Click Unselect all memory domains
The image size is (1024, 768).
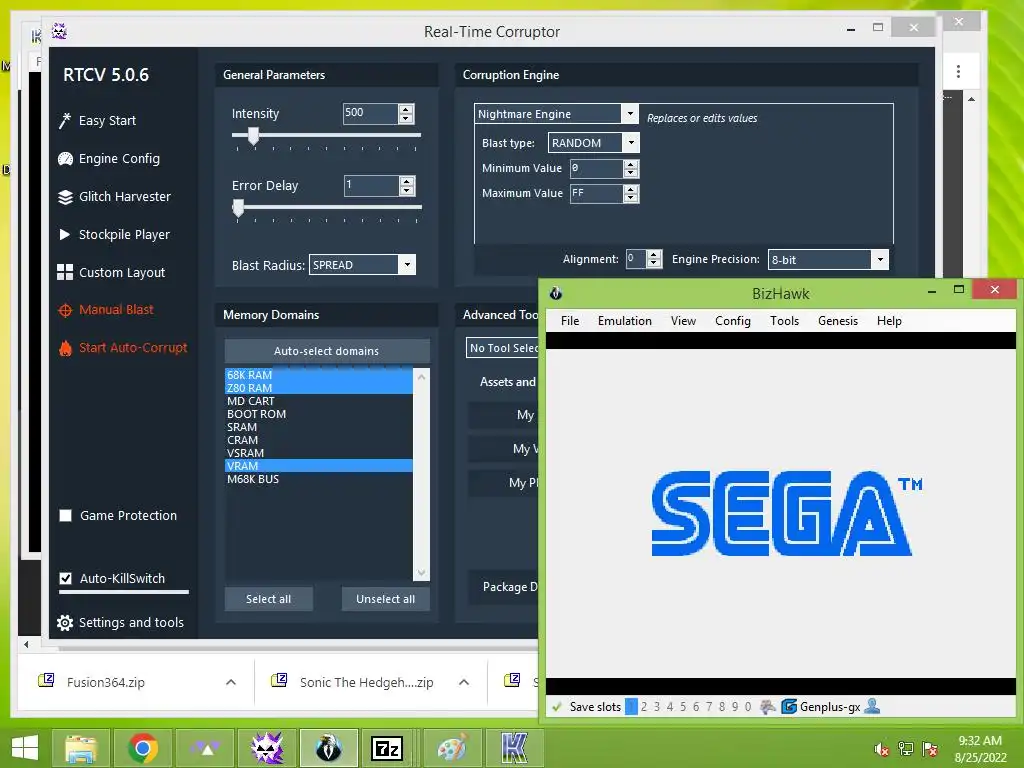tap(385, 599)
